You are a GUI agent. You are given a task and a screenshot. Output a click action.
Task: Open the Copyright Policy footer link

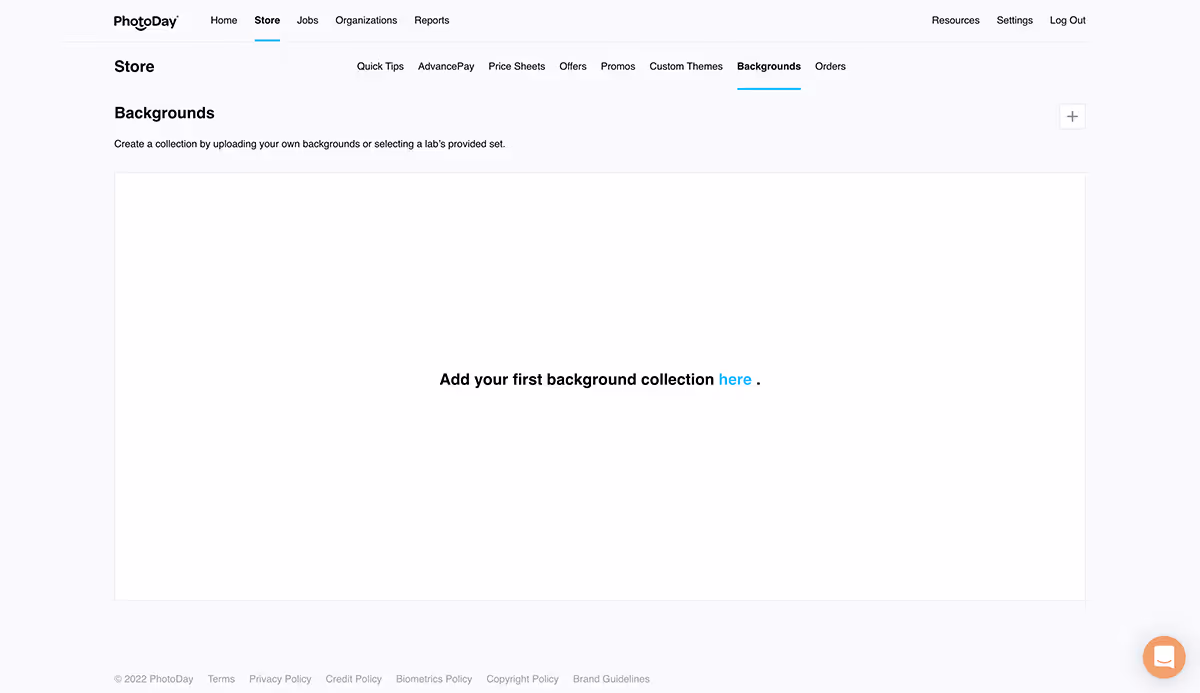click(523, 679)
